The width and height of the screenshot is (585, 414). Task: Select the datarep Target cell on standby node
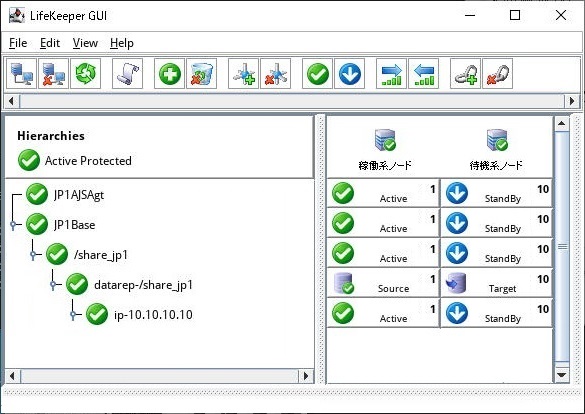pos(496,283)
